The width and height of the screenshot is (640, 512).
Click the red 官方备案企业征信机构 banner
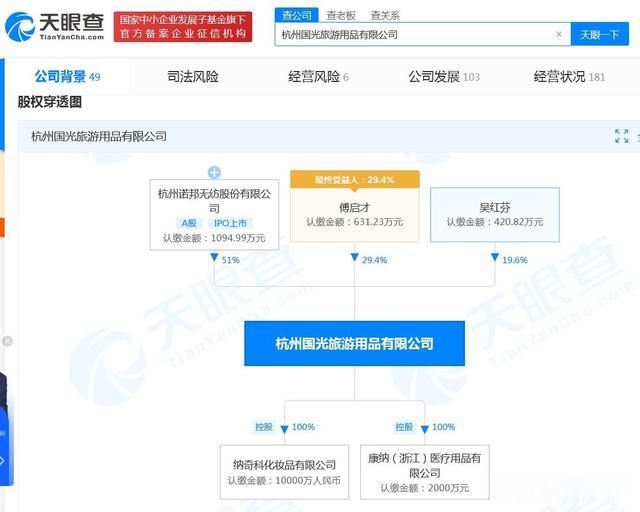click(x=183, y=26)
